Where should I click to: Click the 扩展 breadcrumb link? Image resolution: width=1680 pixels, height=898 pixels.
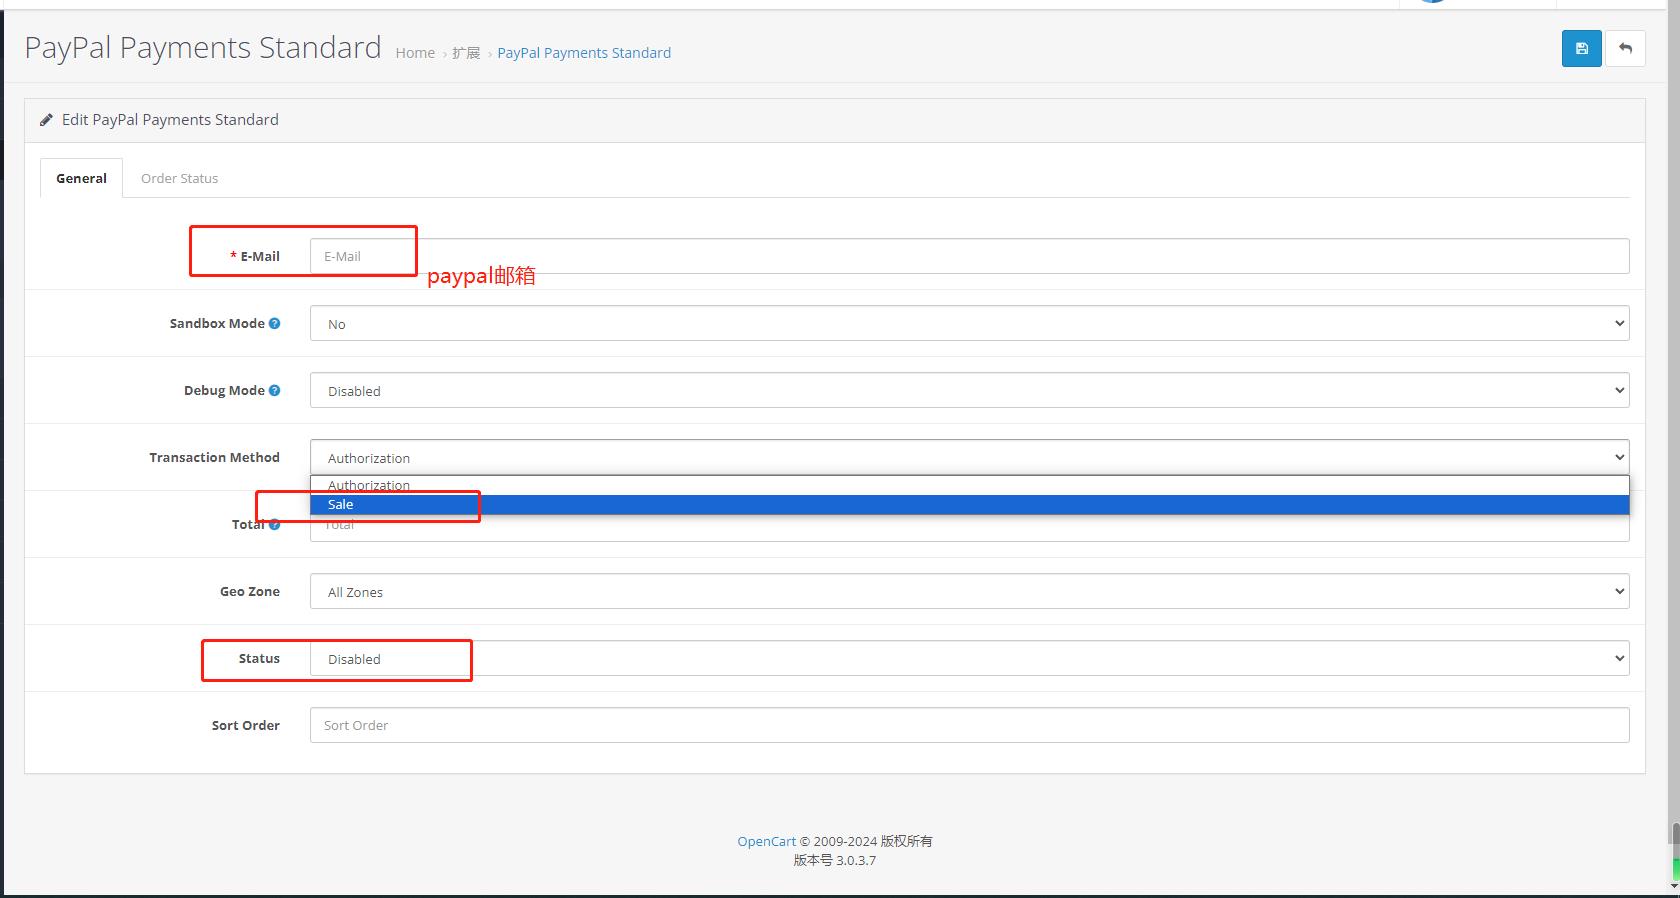click(466, 53)
